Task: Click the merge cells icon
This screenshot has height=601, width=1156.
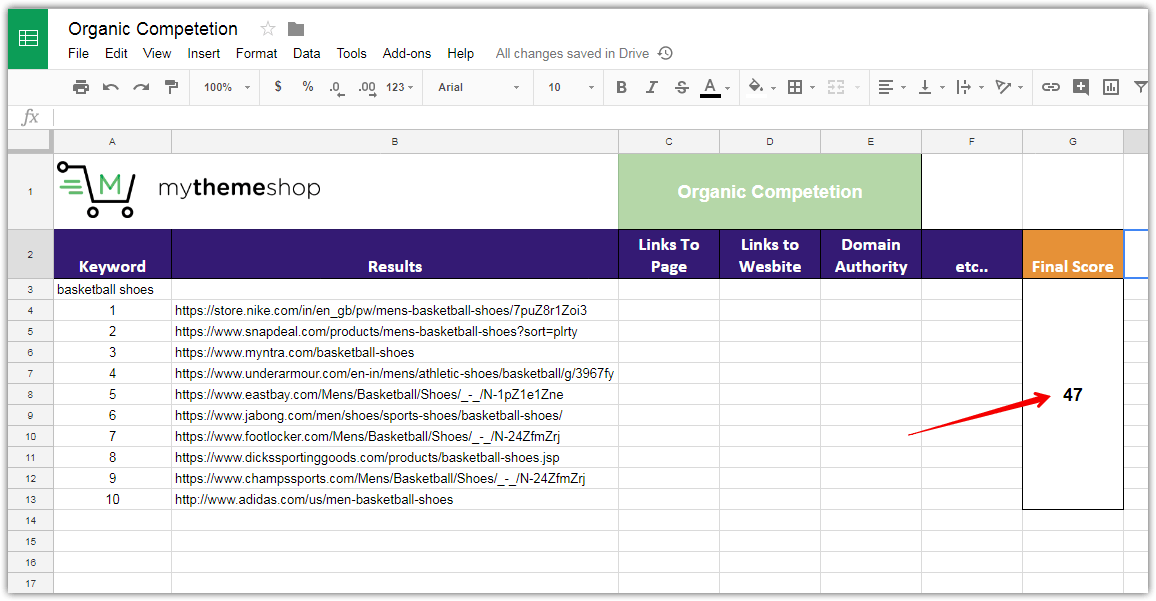Action: click(835, 87)
